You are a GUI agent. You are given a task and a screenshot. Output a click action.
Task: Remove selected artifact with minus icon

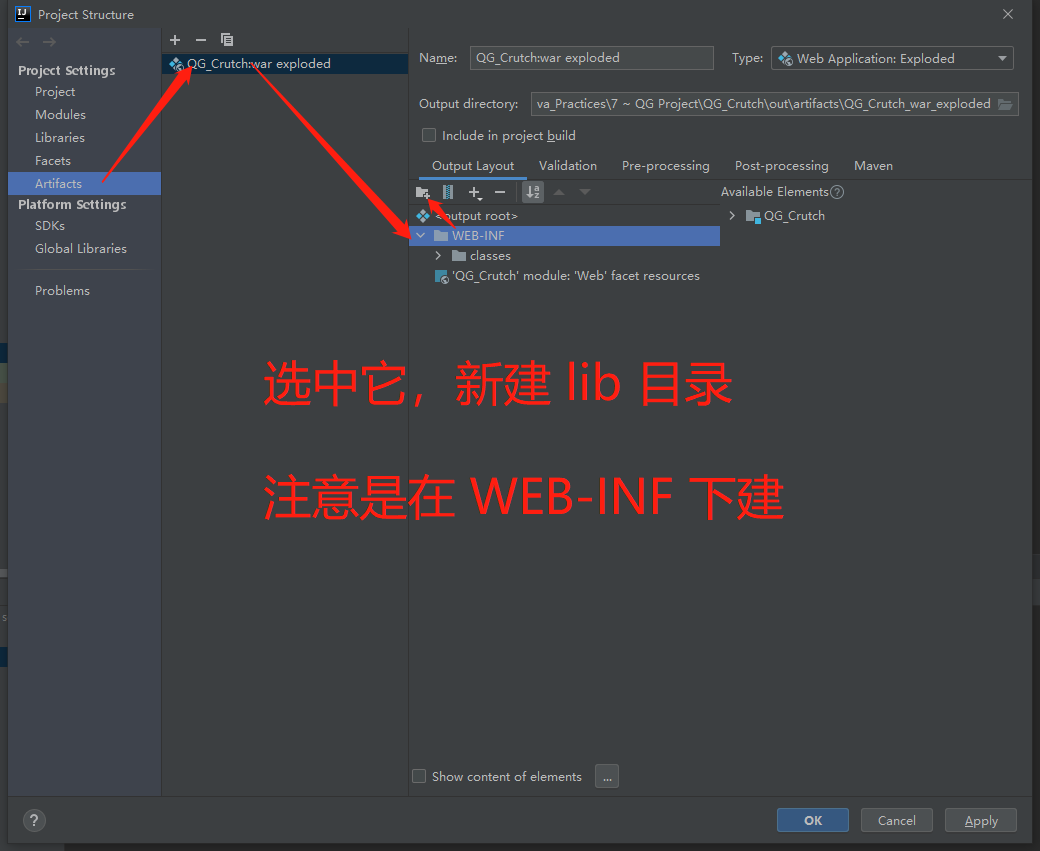click(x=201, y=40)
